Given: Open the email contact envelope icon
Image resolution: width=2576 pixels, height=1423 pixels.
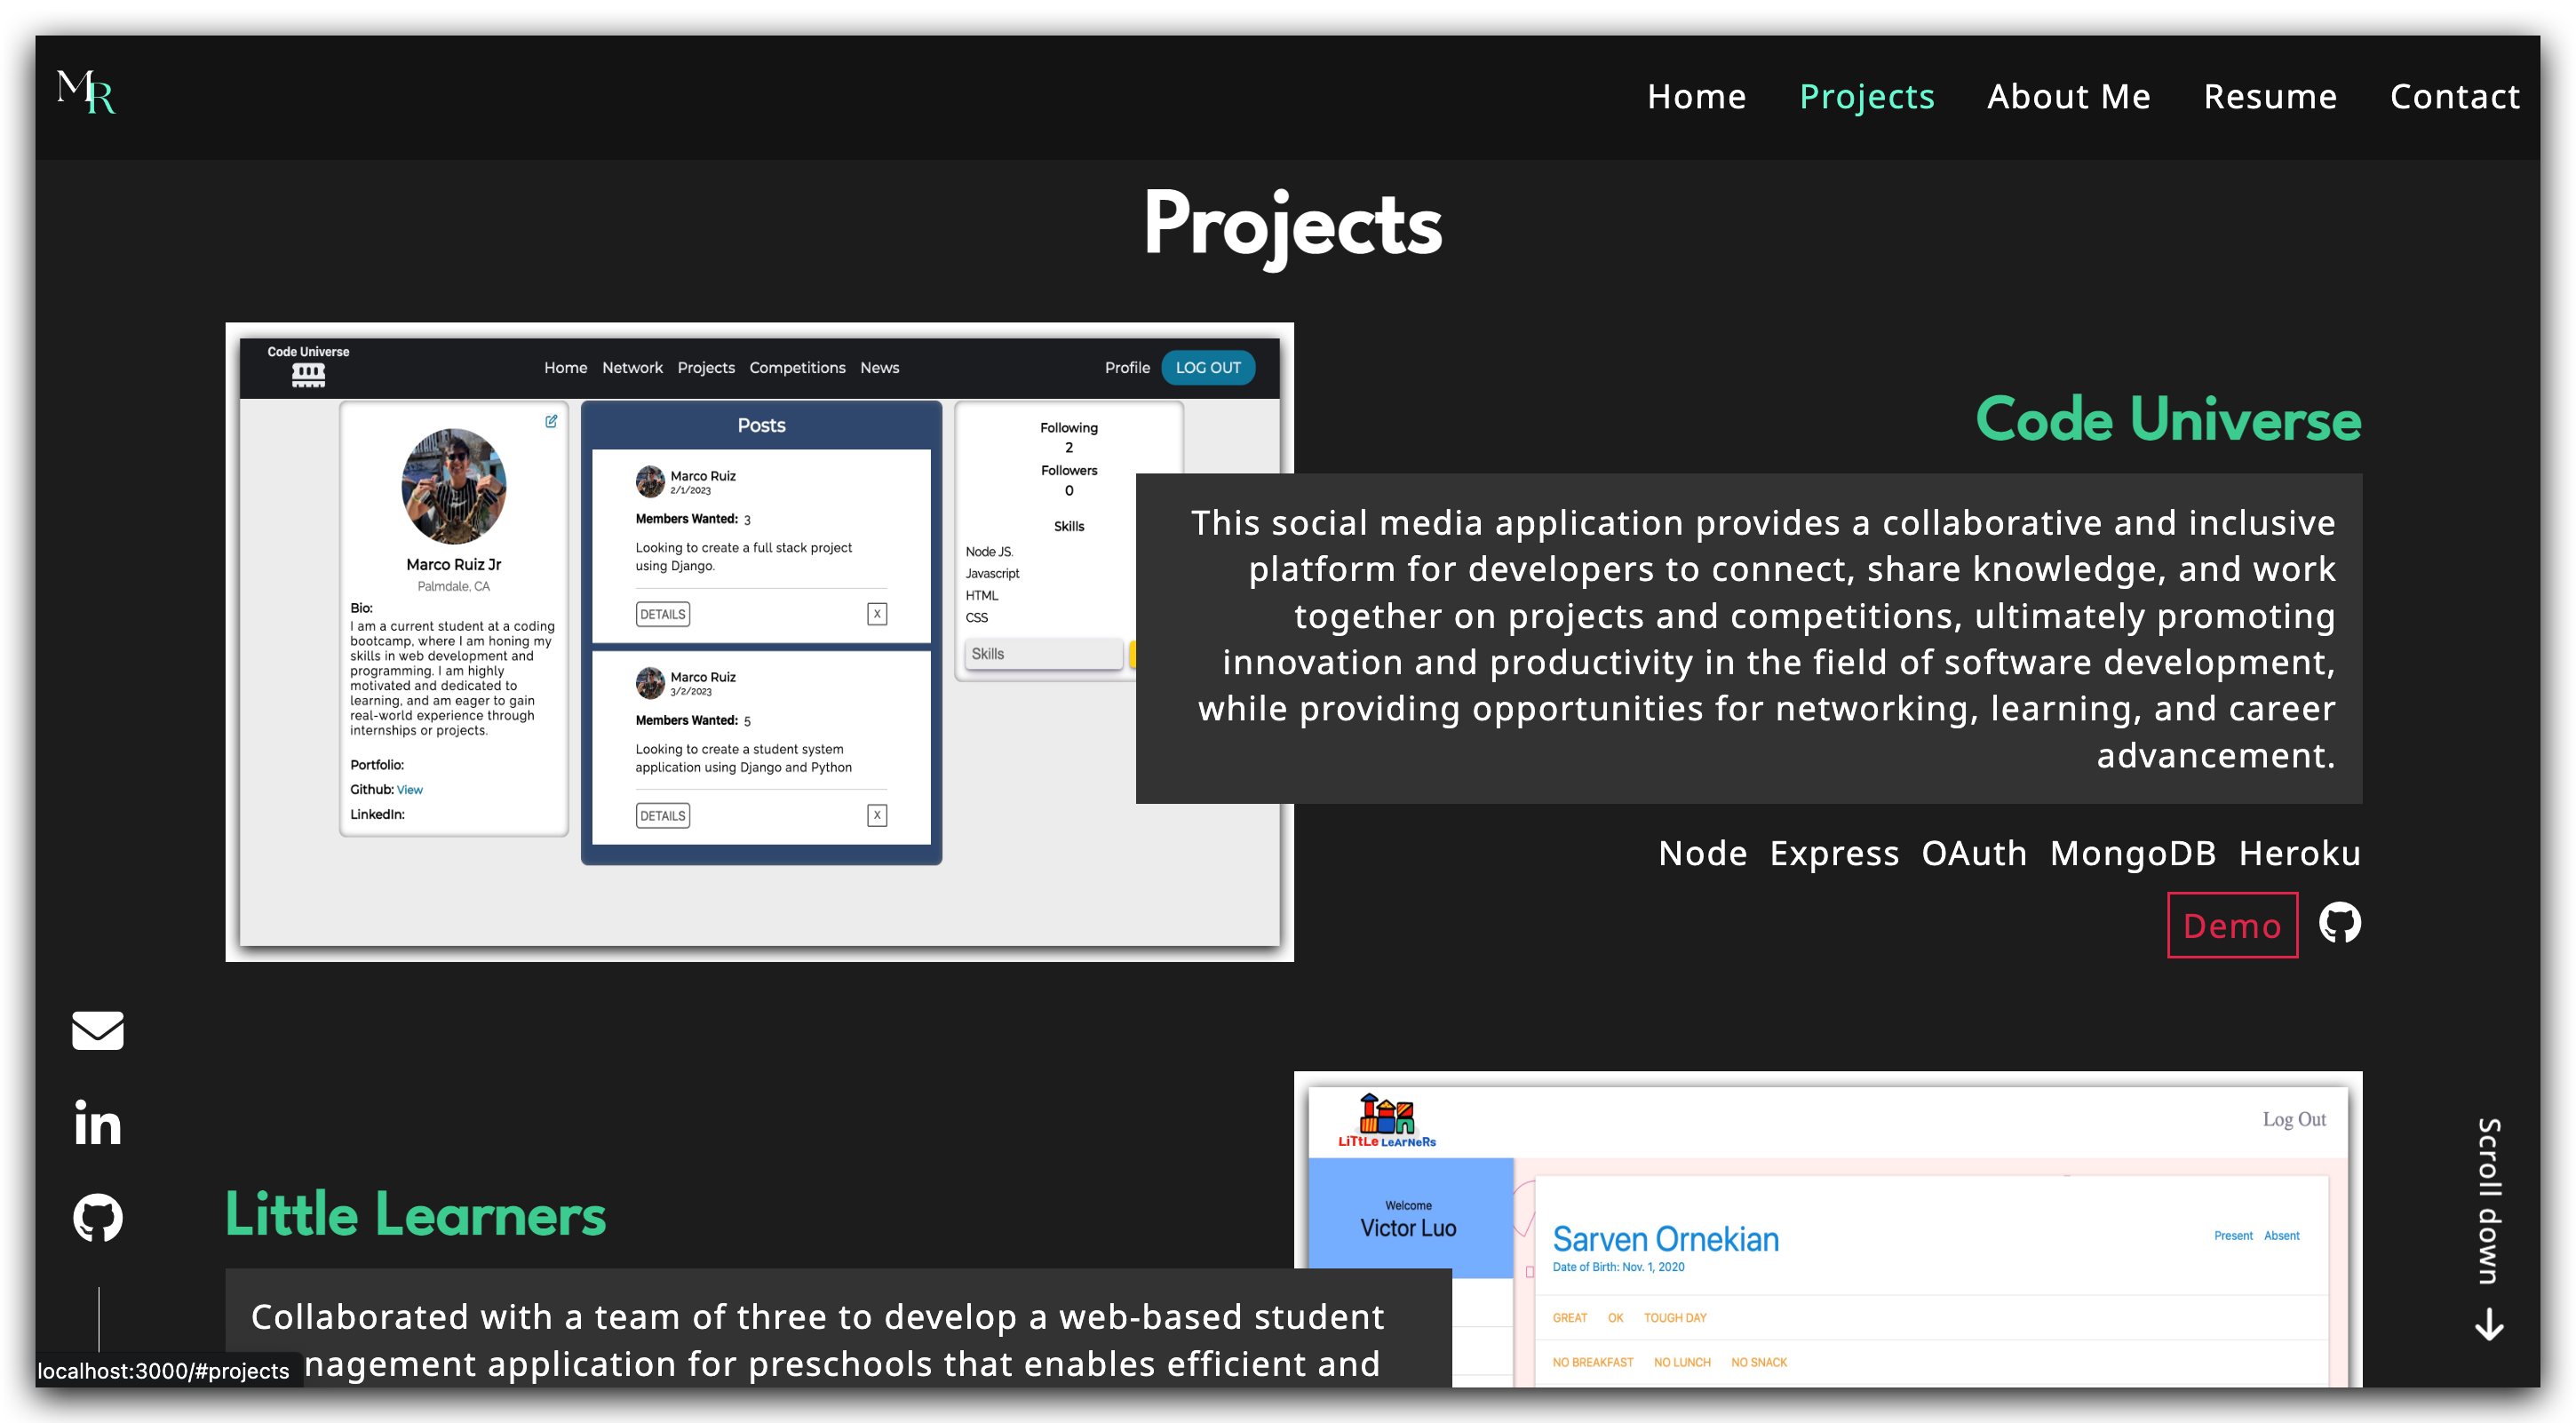Looking at the screenshot, I should [97, 1030].
